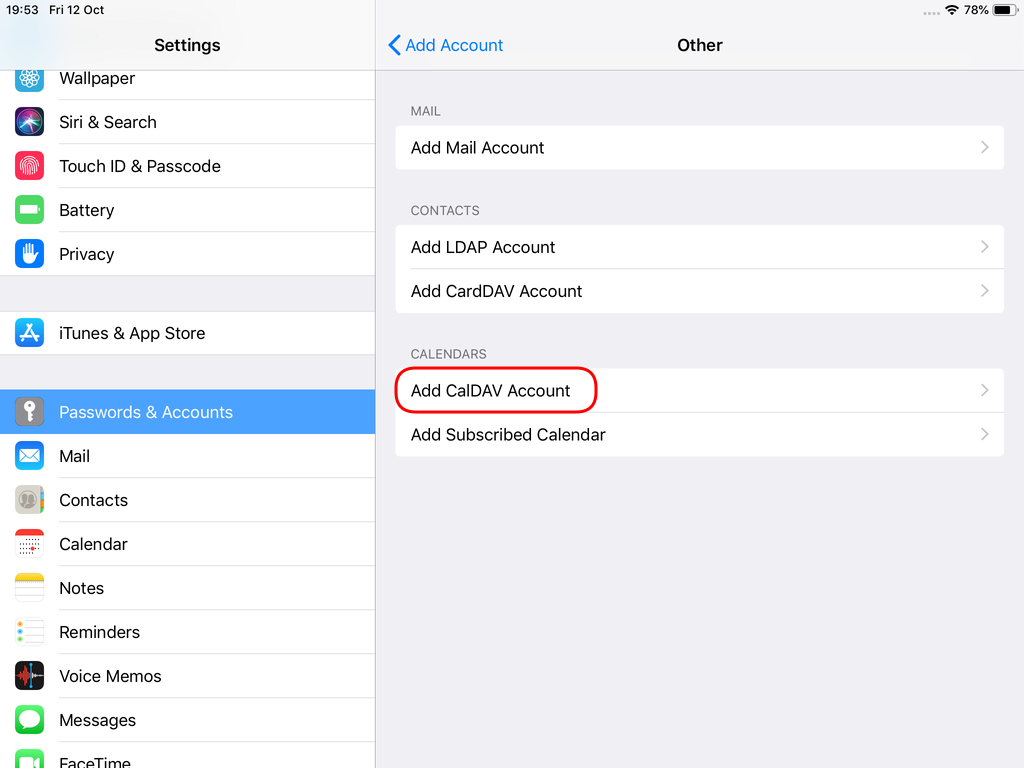The image size is (1024, 768).
Task: Open Siri & Search settings via its icon
Action: point(29,121)
